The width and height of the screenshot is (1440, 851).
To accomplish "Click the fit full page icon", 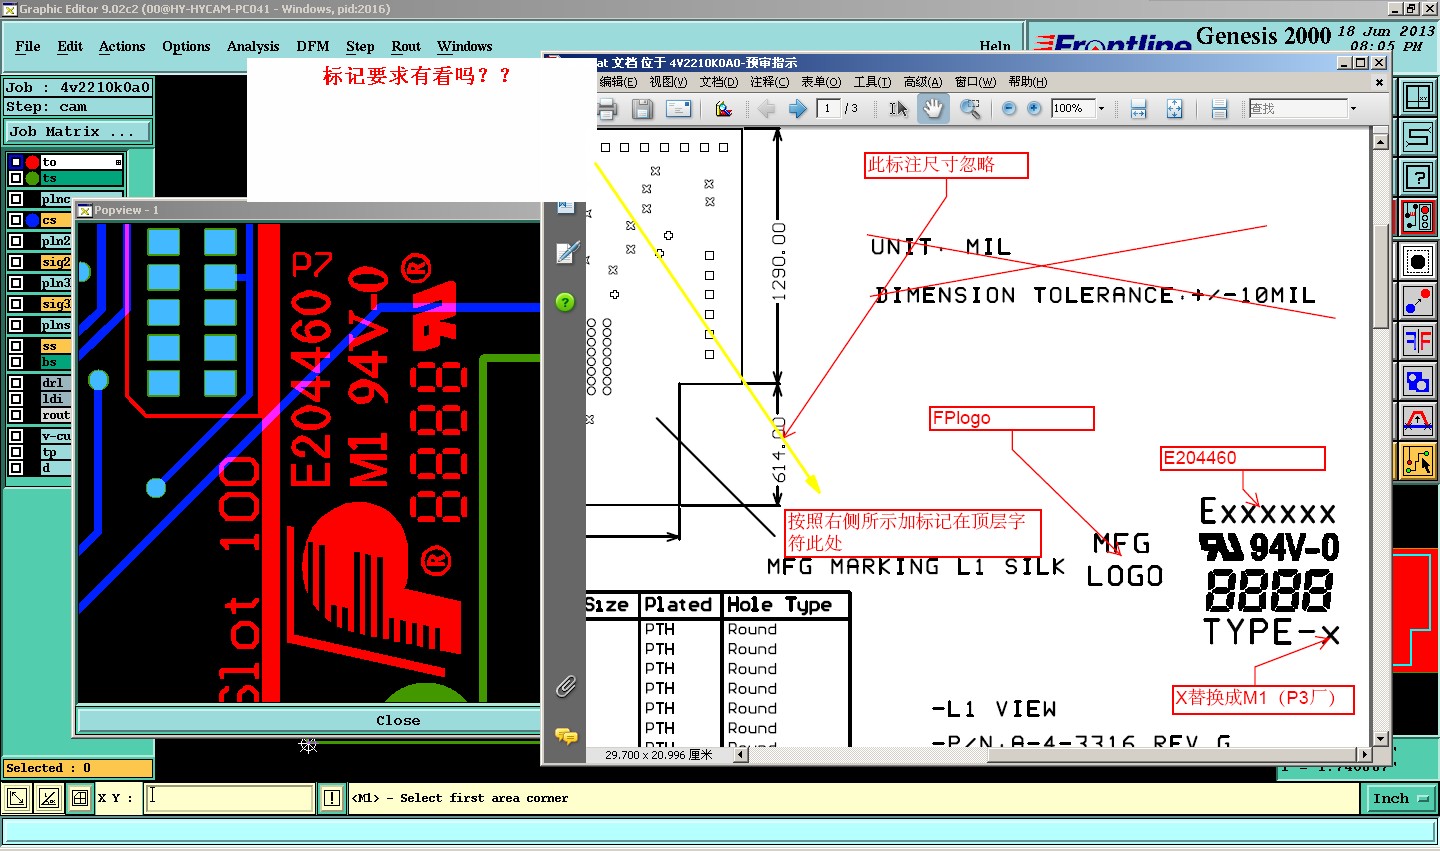I will [1174, 109].
